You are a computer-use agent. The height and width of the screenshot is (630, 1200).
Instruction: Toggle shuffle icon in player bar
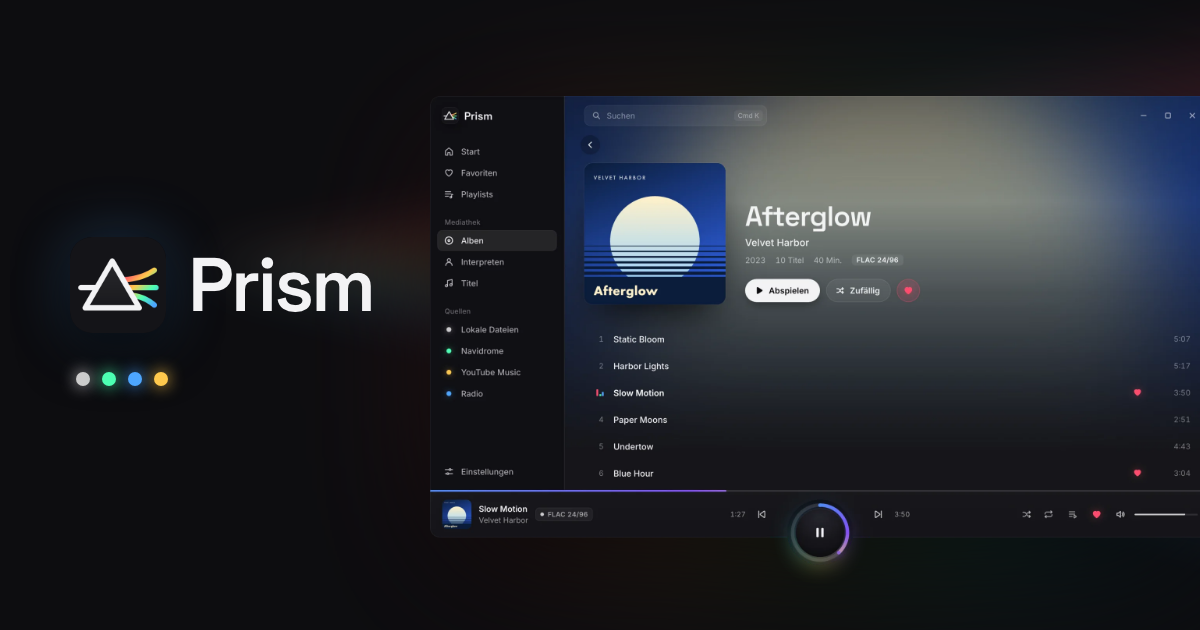(1026, 514)
